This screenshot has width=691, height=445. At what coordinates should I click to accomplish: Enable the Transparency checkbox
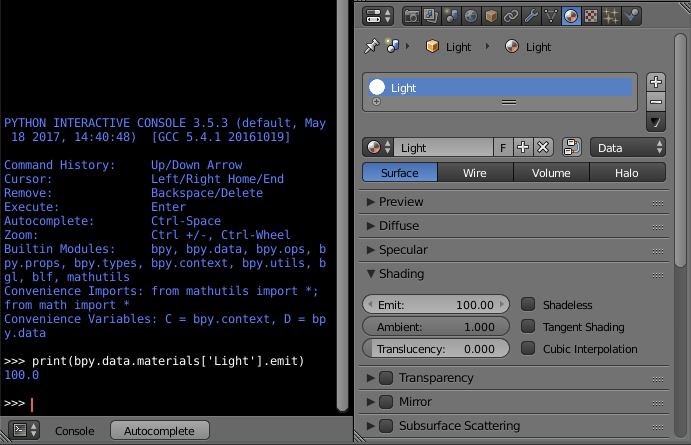pyautogui.click(x=386, y=378)
